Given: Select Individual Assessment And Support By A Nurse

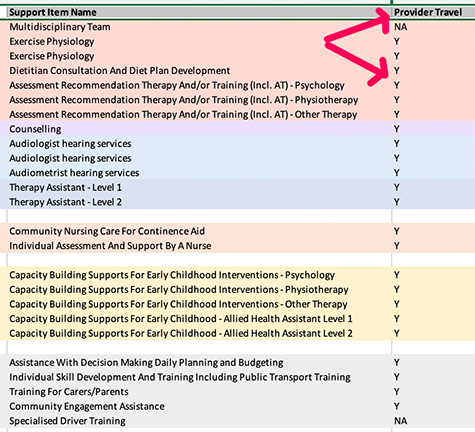Looking at the screenshot, I should (x=199, y=246).
